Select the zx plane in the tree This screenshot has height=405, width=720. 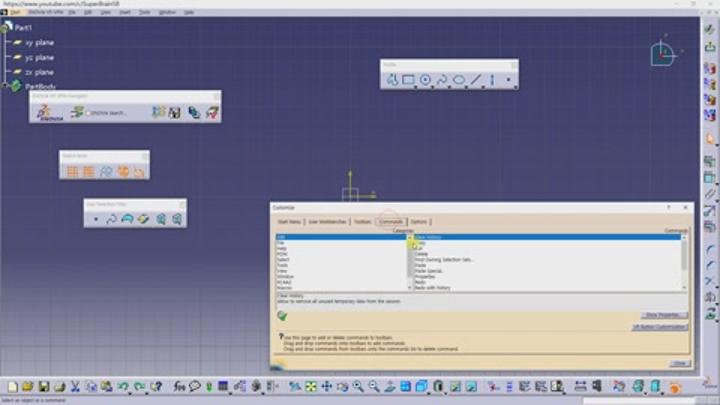click(39, 72)
